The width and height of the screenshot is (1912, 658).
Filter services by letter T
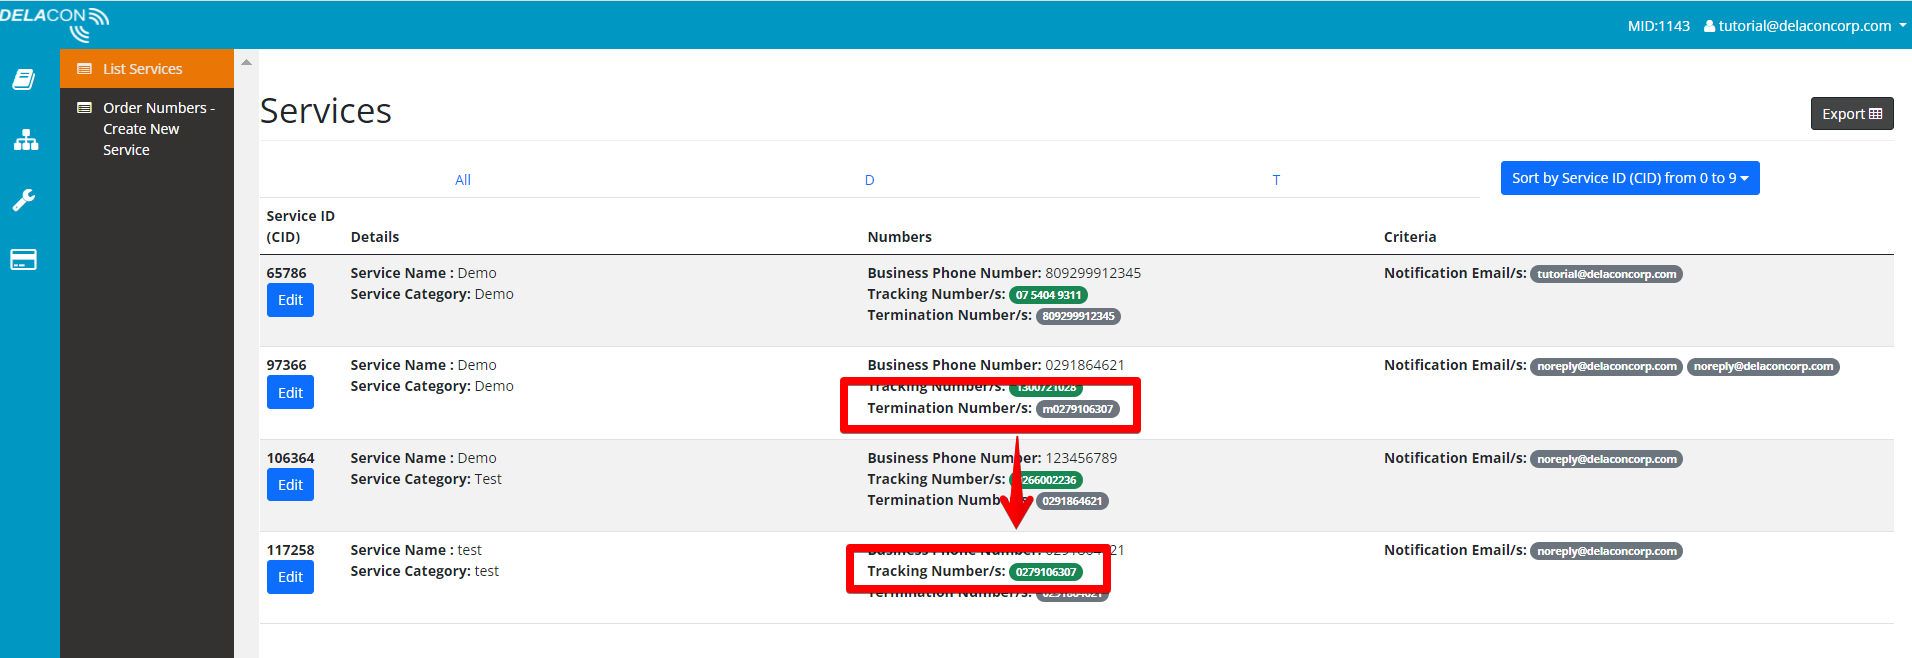[x=1276, y=180]
